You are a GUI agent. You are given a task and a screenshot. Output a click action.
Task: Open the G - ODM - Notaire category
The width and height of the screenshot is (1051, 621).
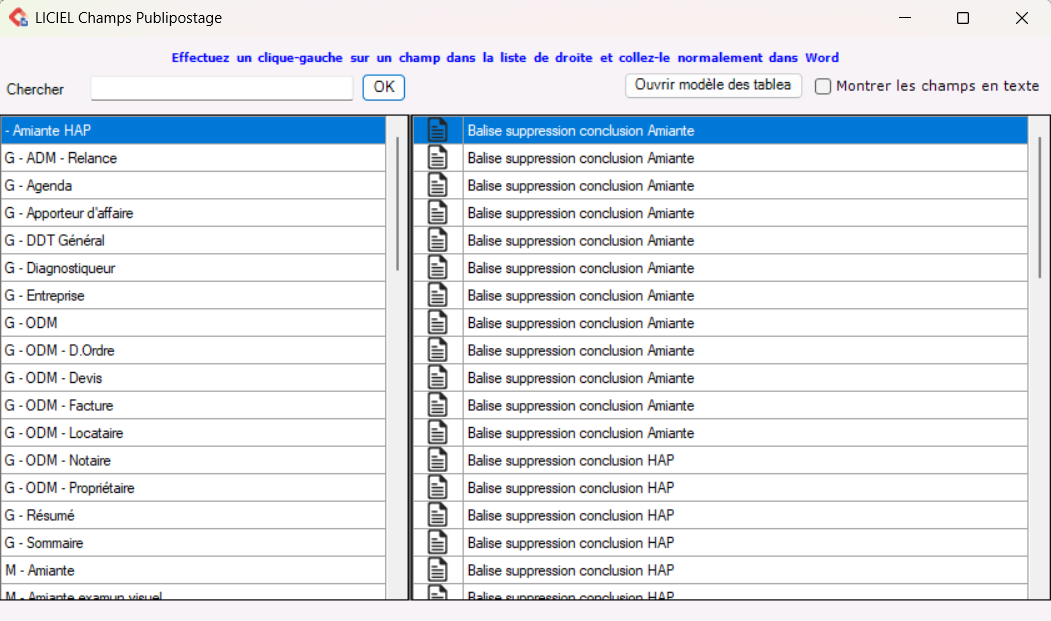click(x=58, y=461)
